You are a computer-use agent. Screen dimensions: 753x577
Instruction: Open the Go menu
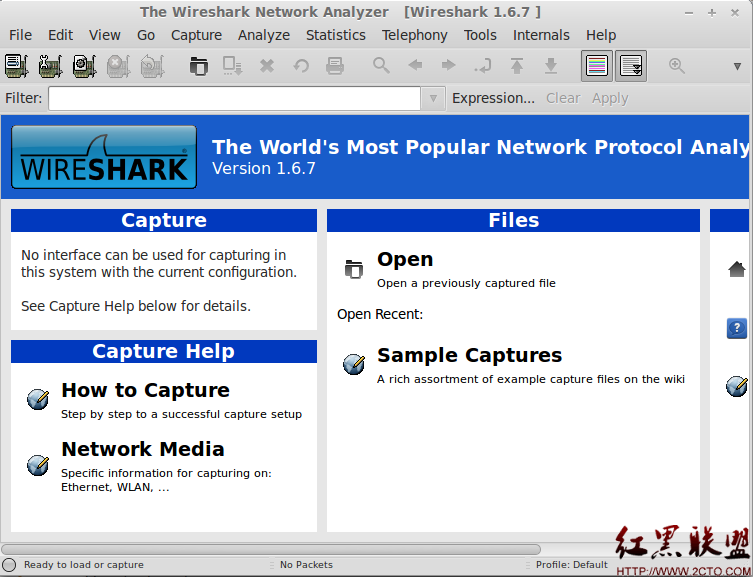(146, 35)
